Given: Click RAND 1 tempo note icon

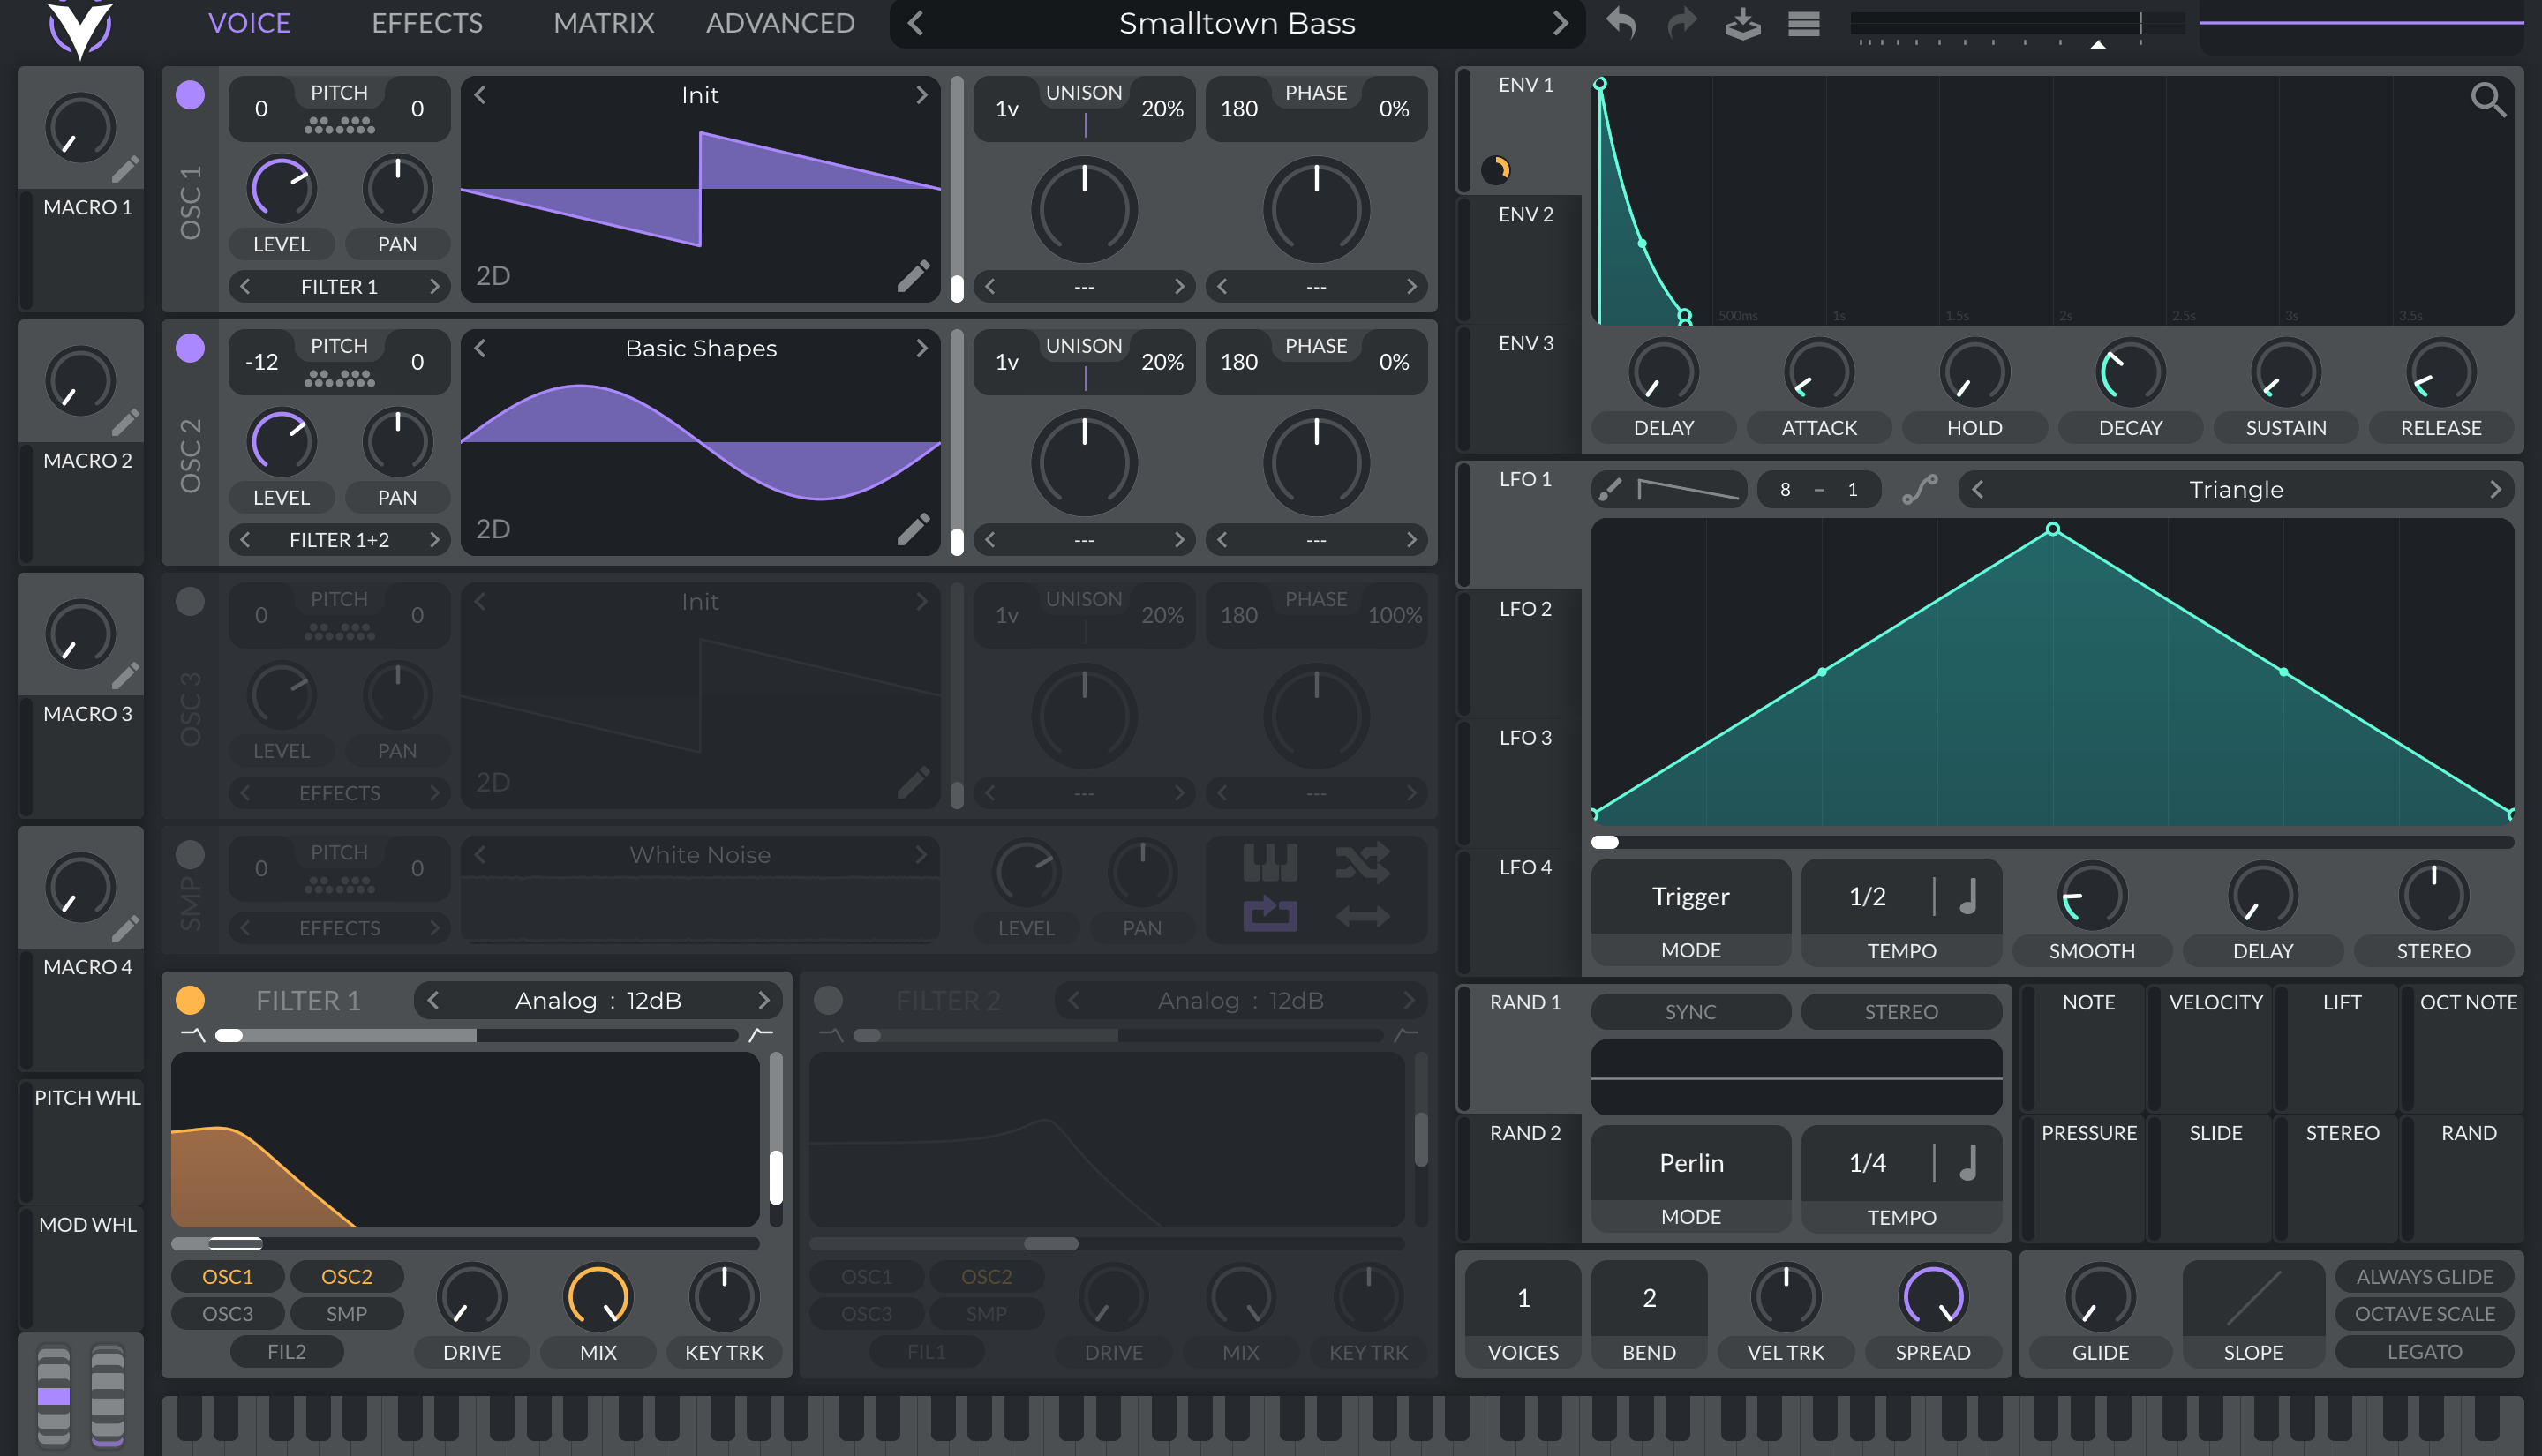Looking at the screenshot, I should pyautogui.click(x=1968, y=1162).
